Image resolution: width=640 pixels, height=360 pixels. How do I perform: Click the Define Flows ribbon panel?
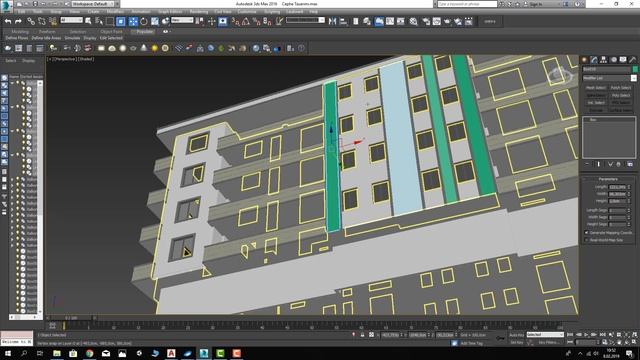[17, 38]
